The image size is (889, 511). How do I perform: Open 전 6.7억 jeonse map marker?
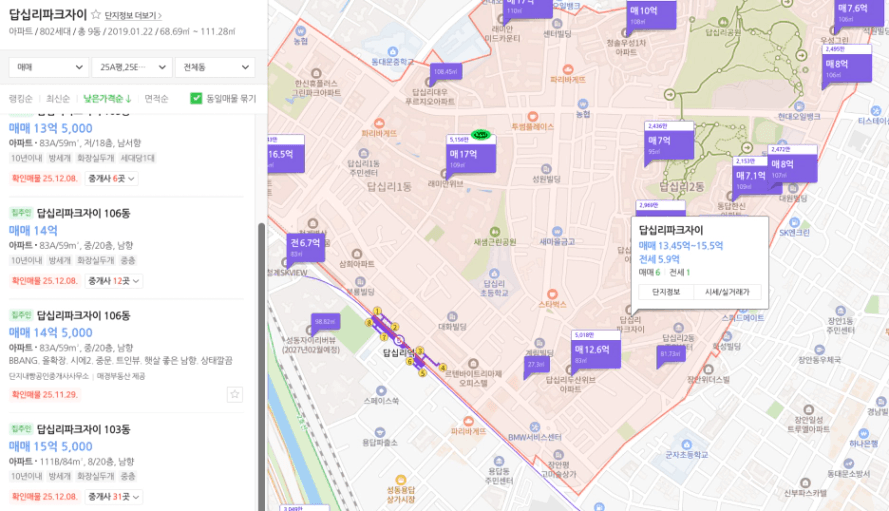(305, 243)
